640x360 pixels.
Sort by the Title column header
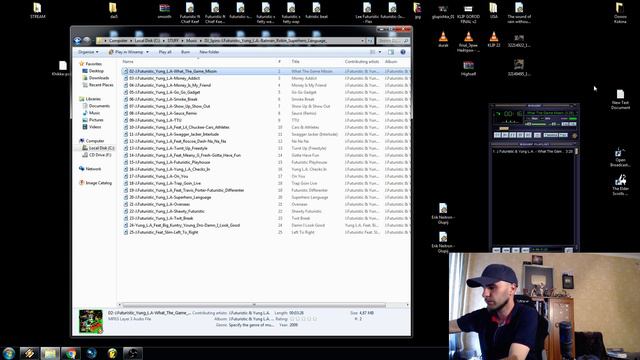point(296,62)
